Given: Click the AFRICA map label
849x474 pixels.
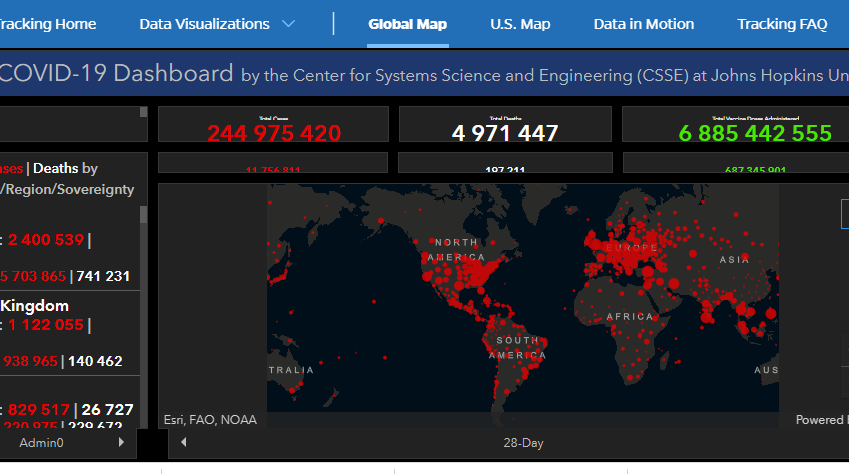Looking at the screenshot, I should [630, 316].
